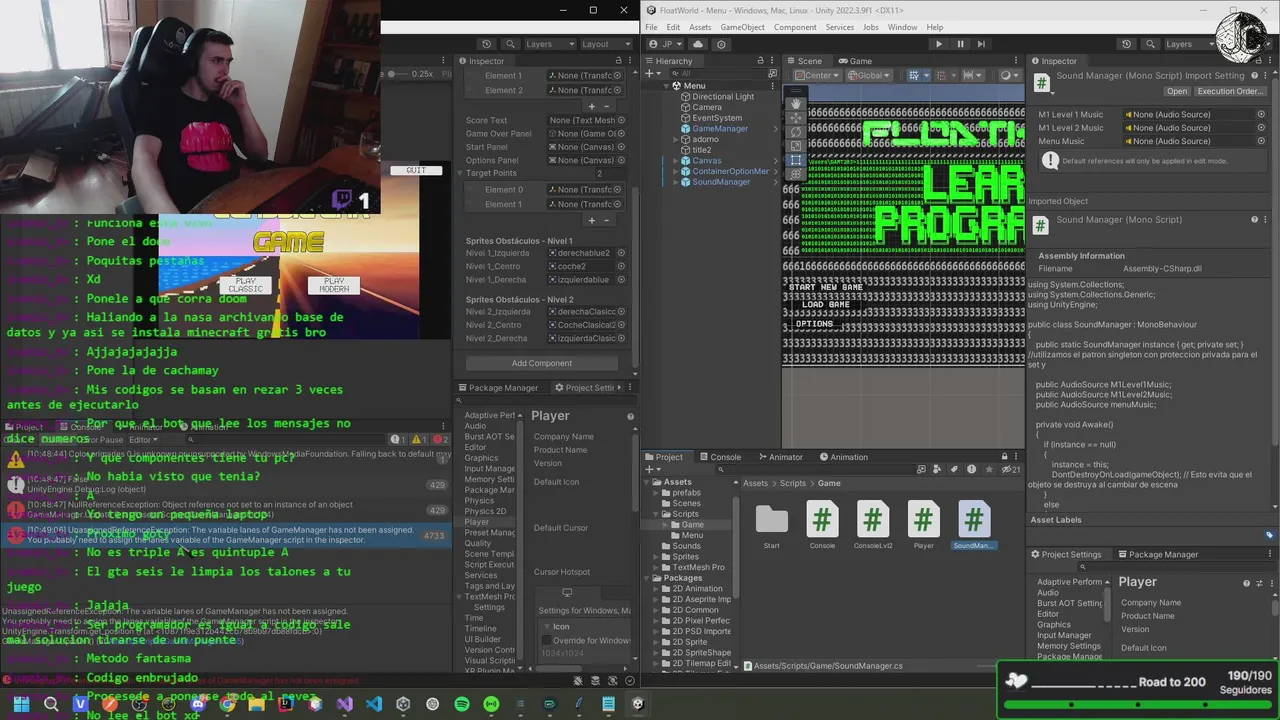The image size is (1280, 720).
Task: Select Menu folder under Scripts
Action: pyautogui.click(x=692, y=536)
